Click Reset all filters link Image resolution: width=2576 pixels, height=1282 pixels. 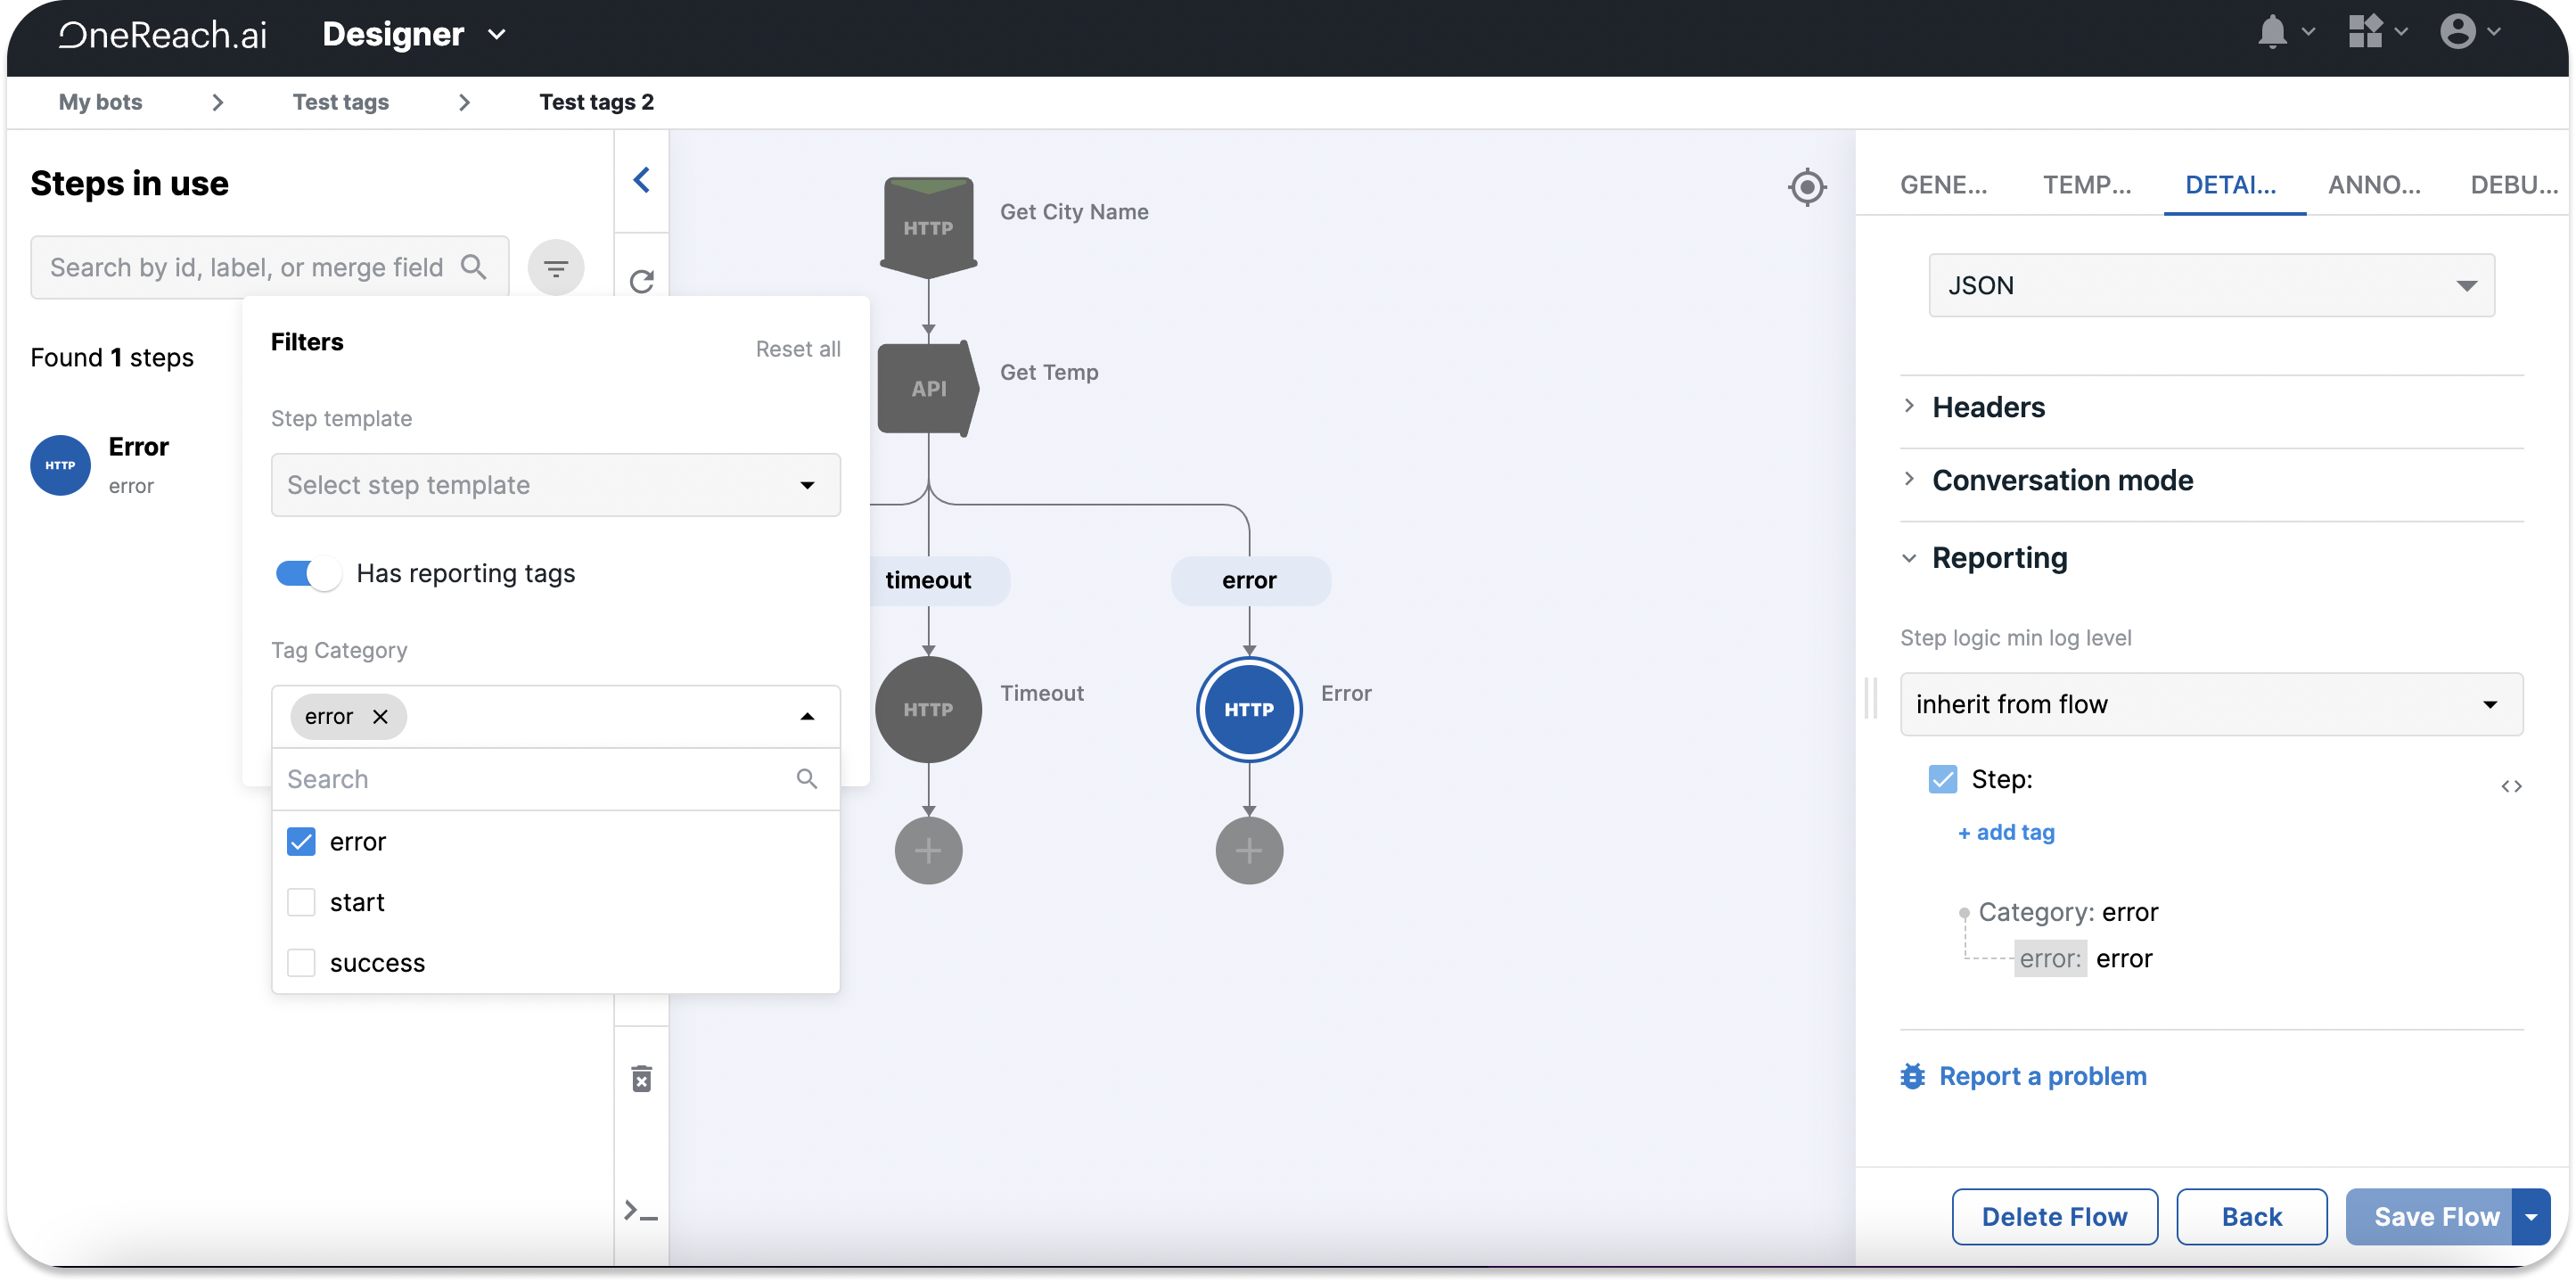[797, 349]
